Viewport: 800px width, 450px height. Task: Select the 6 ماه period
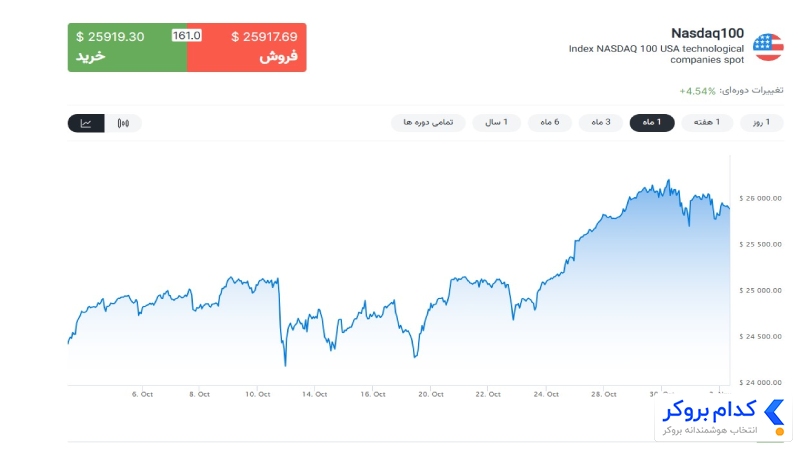click(x=549, y=122)
